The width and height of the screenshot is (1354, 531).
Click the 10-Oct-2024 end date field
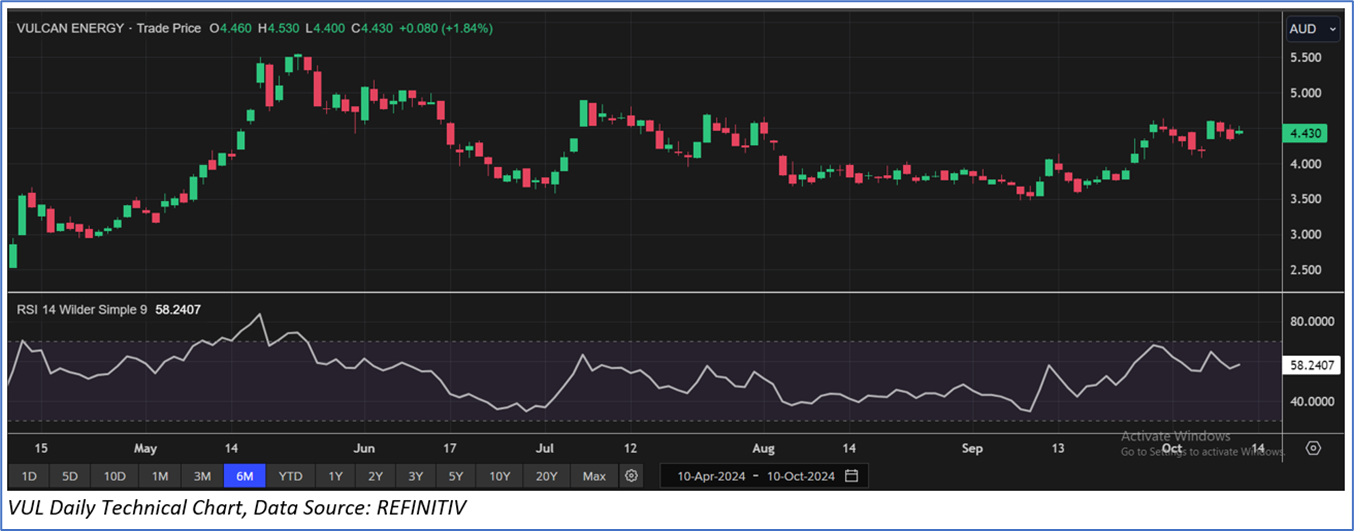click(799, 476)
